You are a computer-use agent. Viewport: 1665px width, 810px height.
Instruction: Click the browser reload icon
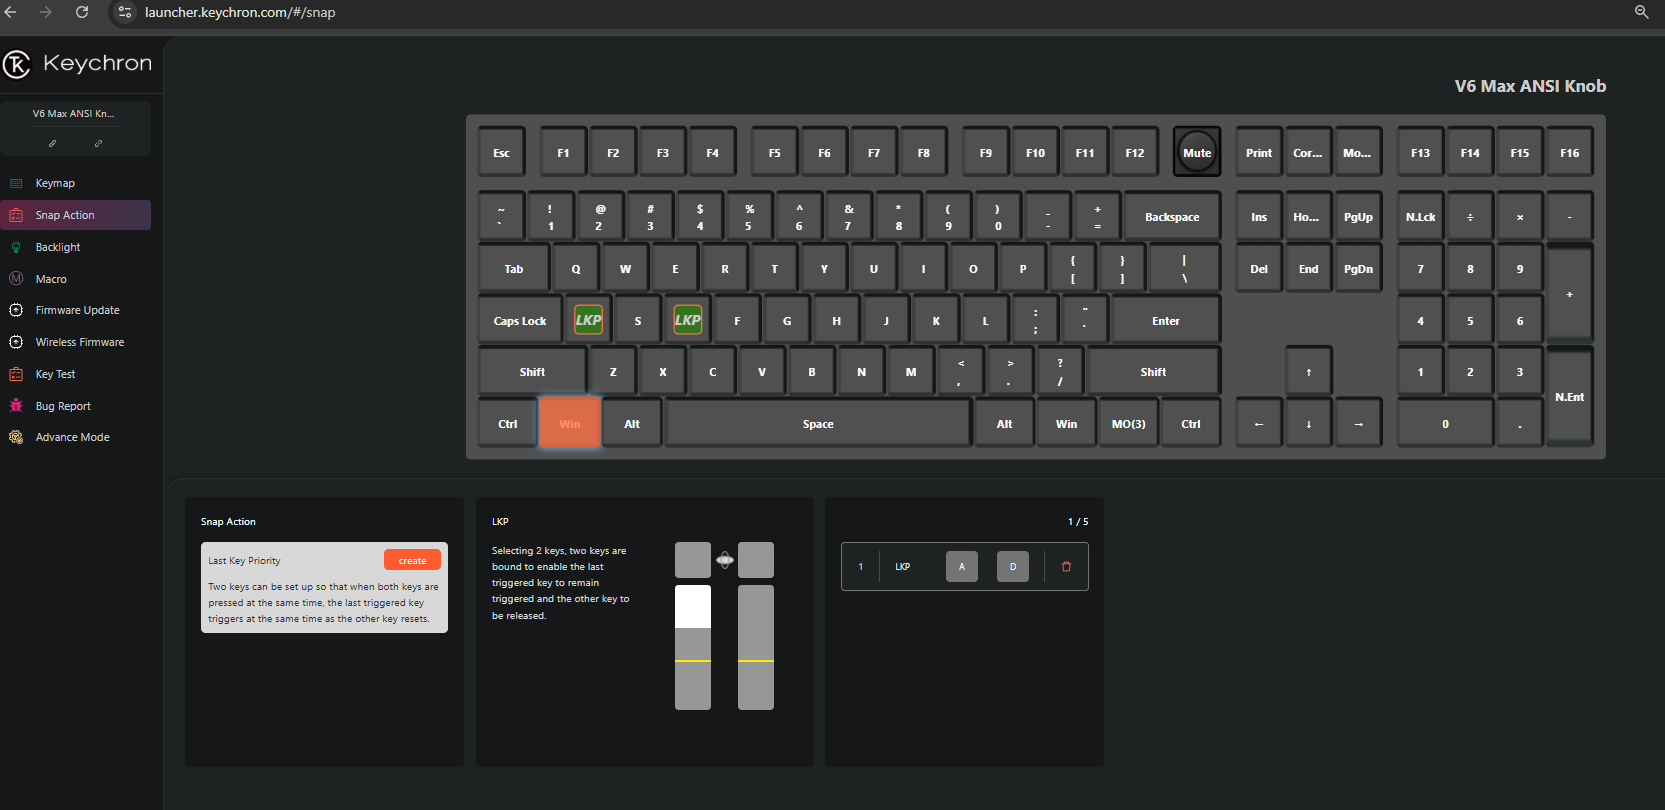(82, 12)
